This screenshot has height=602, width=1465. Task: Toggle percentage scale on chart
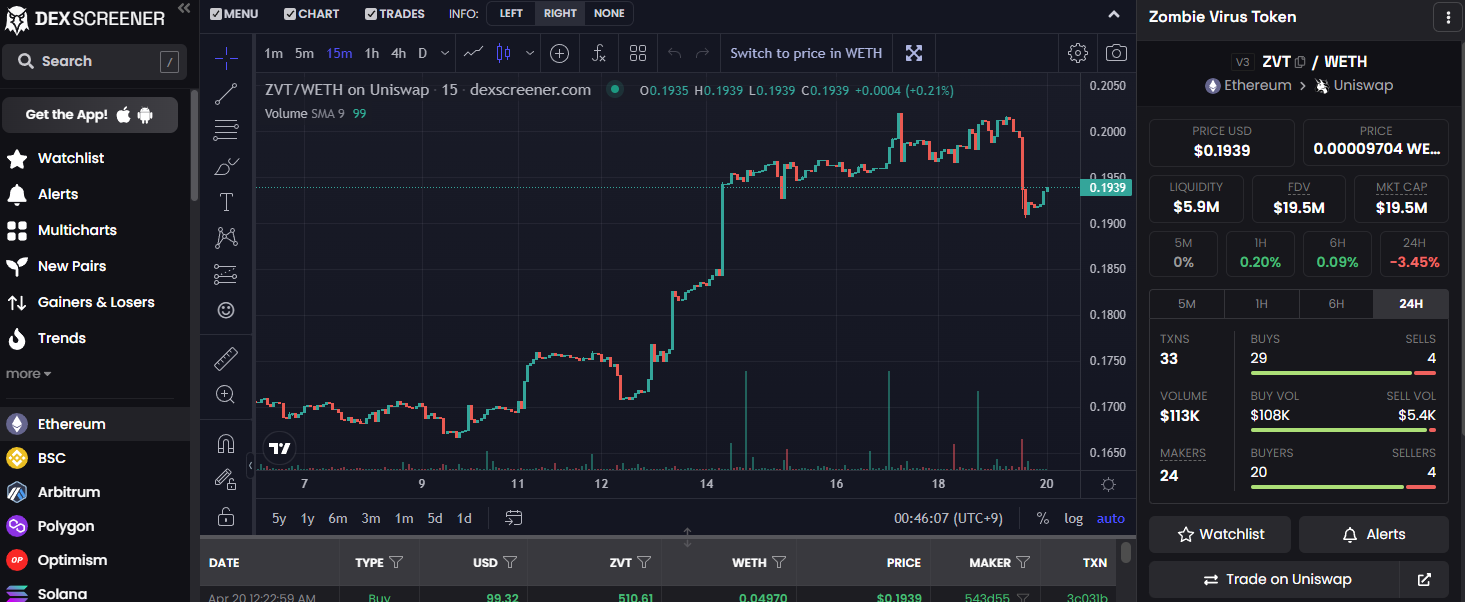[1043, 518]
